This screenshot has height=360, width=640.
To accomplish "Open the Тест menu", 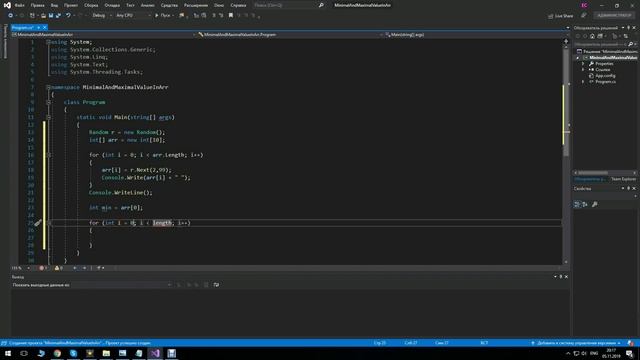I will 130,5.
